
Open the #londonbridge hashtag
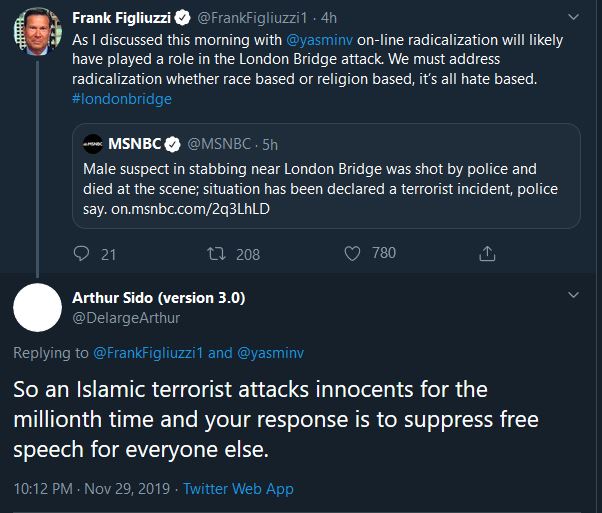[x=122, y=99]
